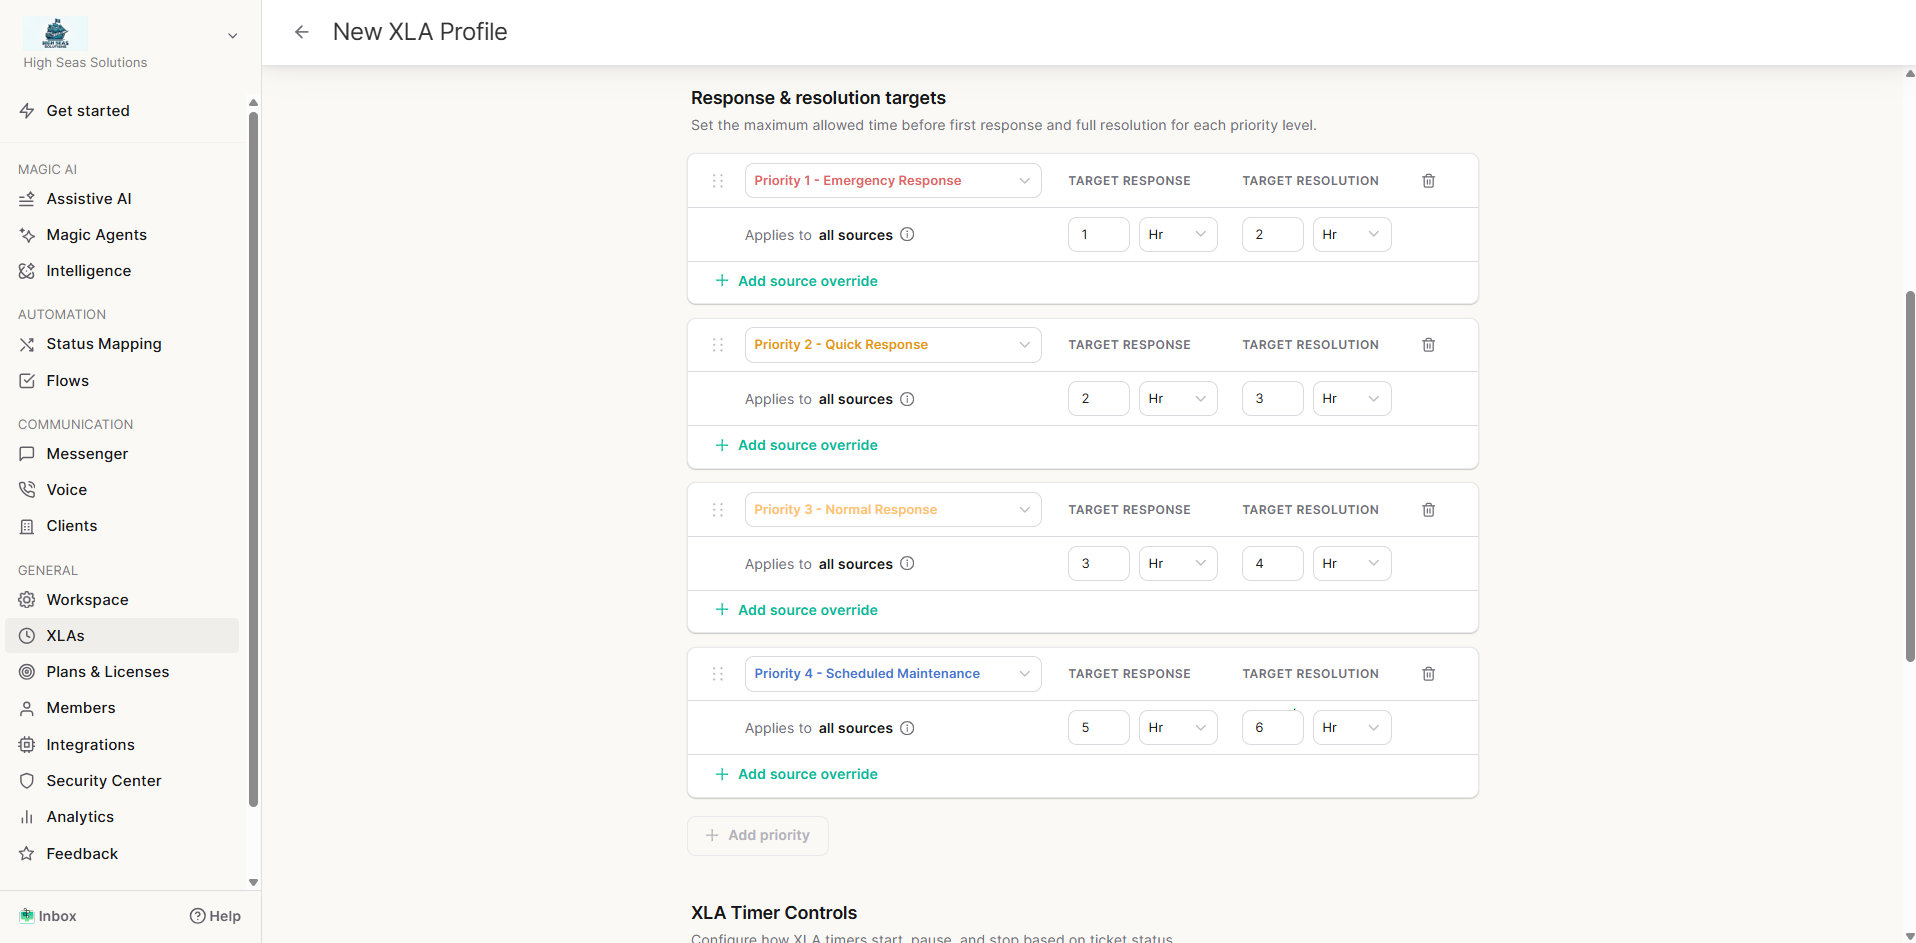
Task: Open the High Seas Solutions logo
Action: click(x=56, y=33)
